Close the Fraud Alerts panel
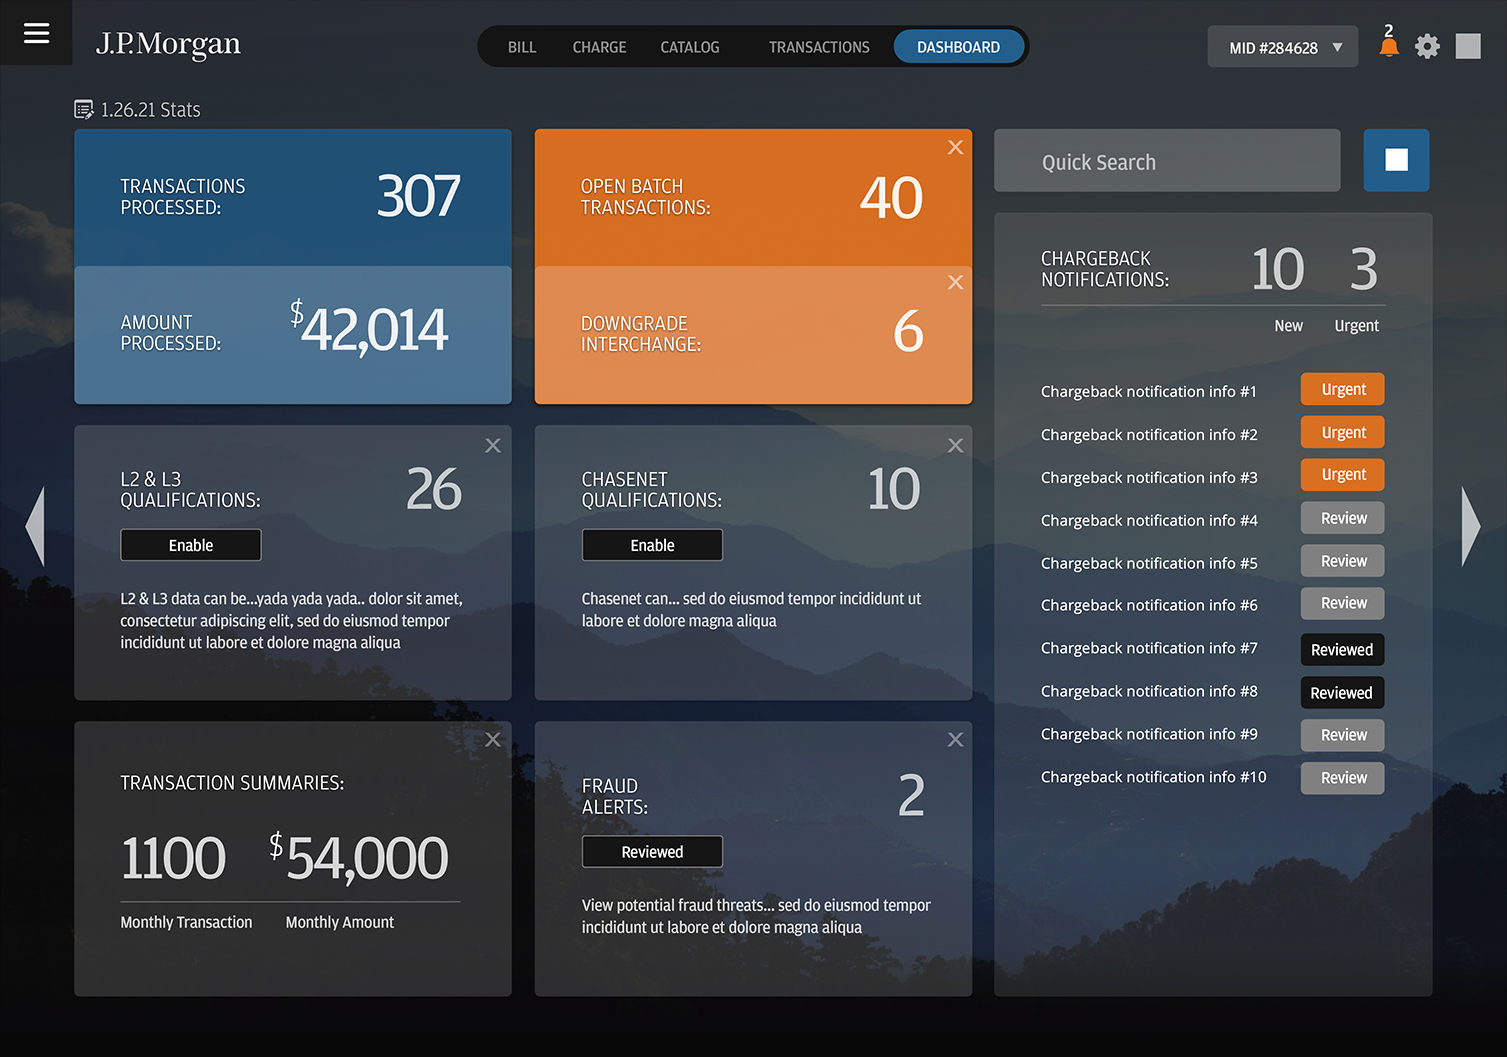This screenshot has height=1057, width=1507. pyautogui.click(x=955, y=739)
